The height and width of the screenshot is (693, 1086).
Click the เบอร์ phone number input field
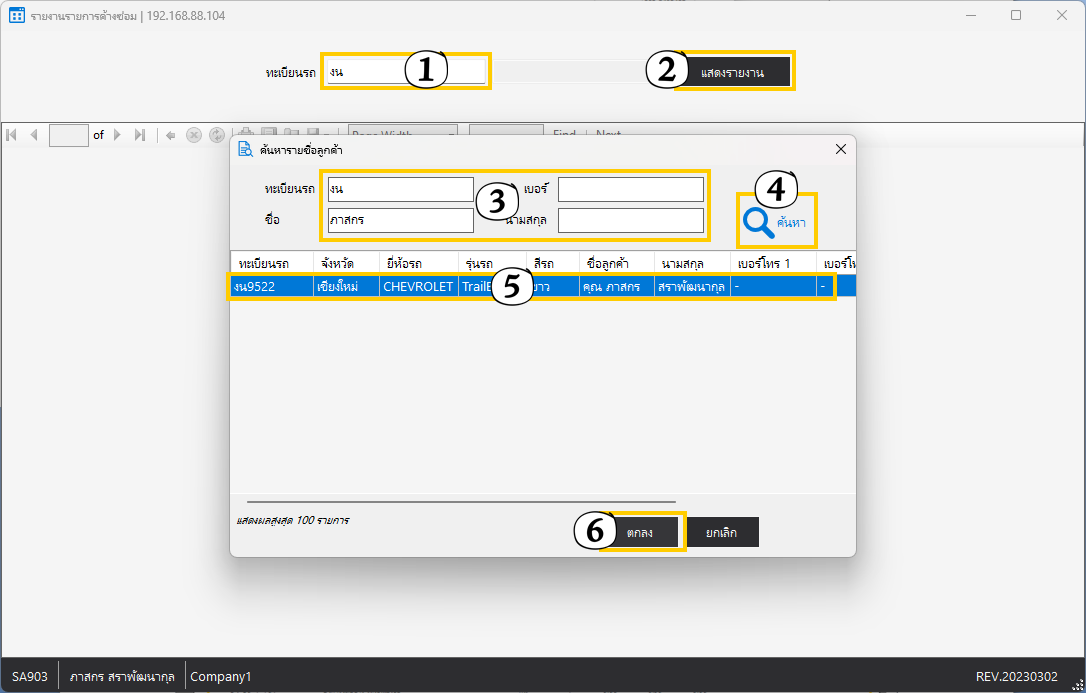(630, 189)
